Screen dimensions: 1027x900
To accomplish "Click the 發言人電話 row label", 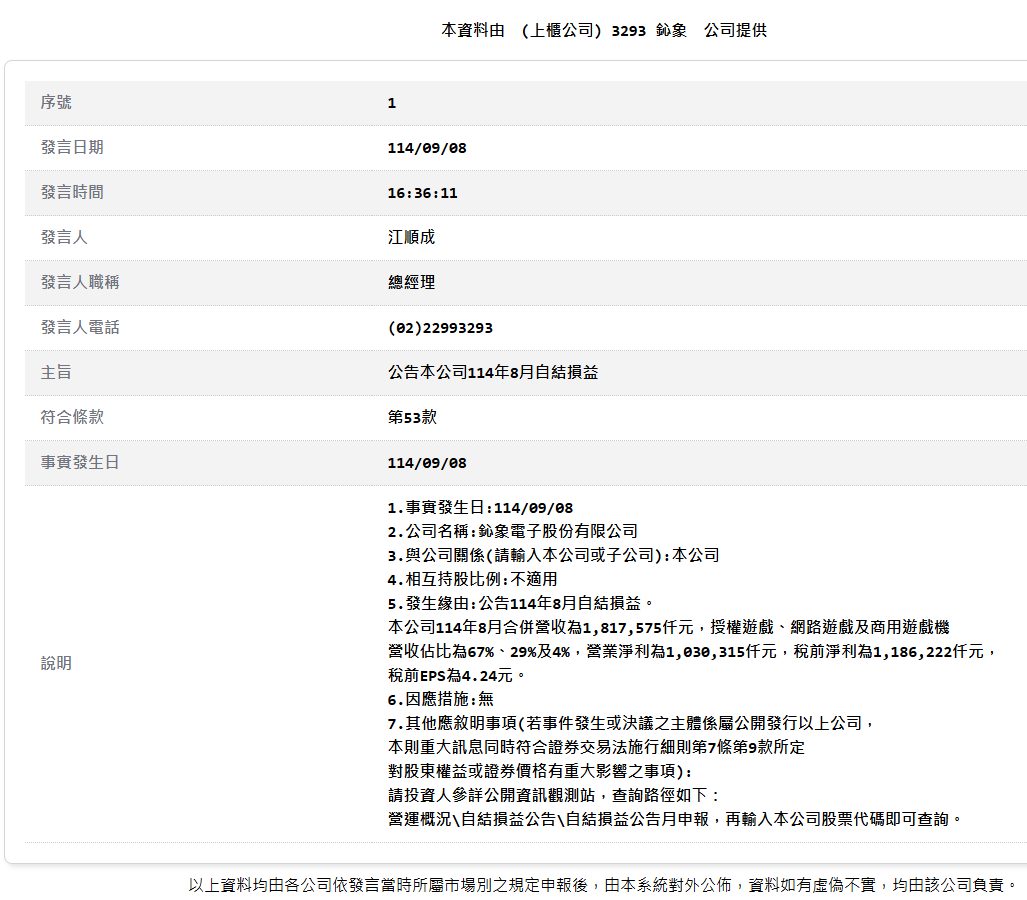I will pos(80,327).
